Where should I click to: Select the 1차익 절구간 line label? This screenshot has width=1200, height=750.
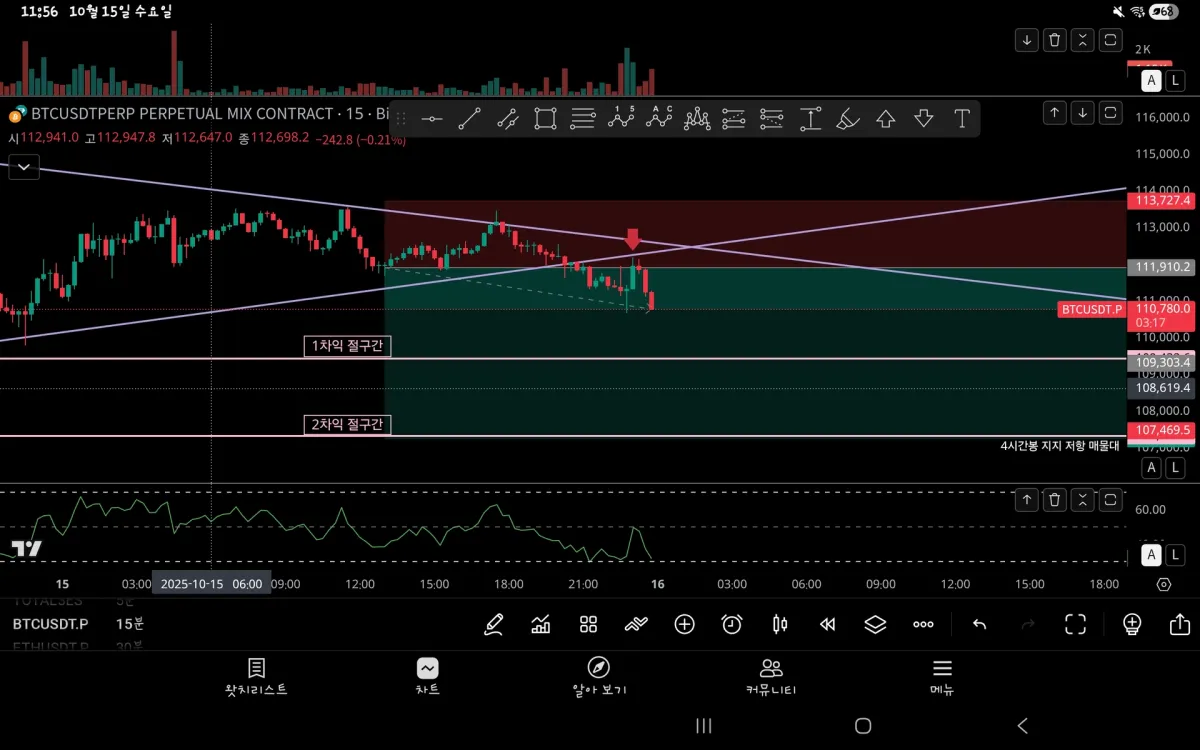point(348,346)
